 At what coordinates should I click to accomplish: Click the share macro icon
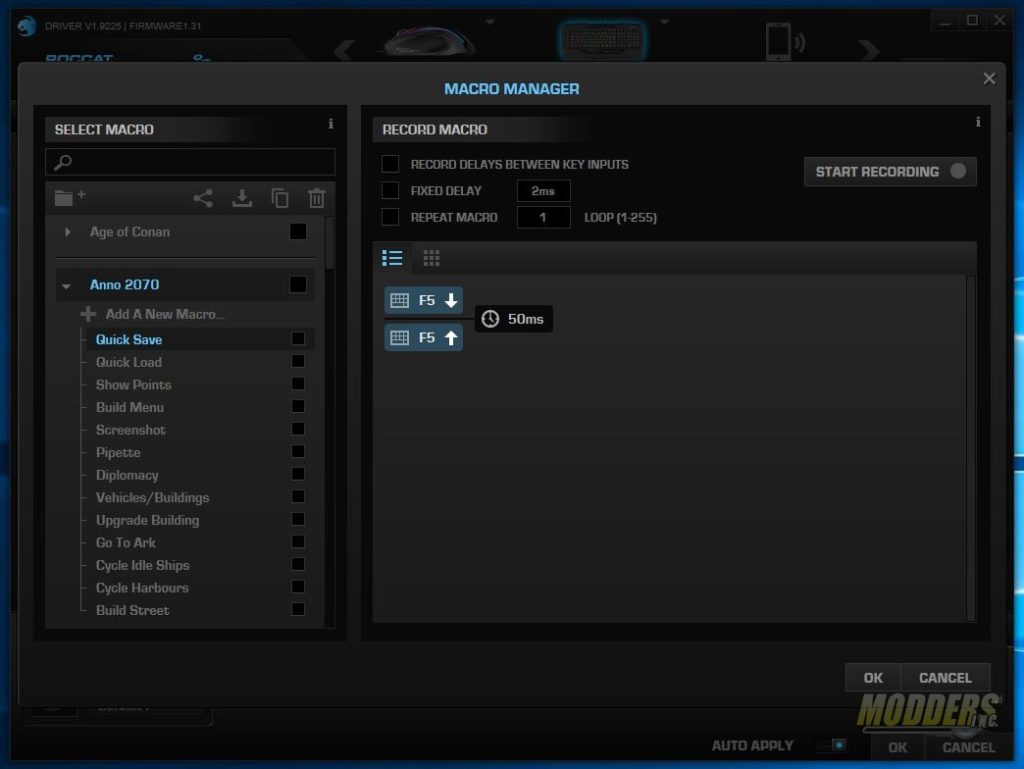point(203,198)
